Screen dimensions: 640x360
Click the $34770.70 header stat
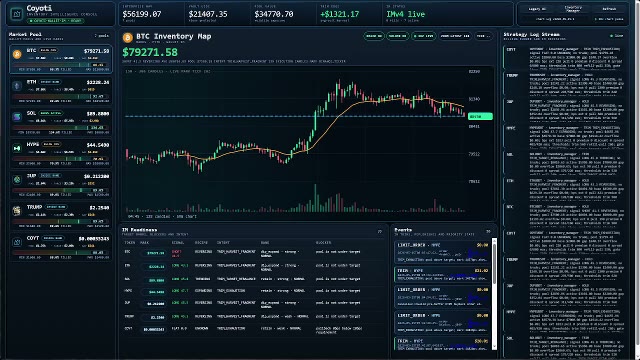click(x=273, y=14)
